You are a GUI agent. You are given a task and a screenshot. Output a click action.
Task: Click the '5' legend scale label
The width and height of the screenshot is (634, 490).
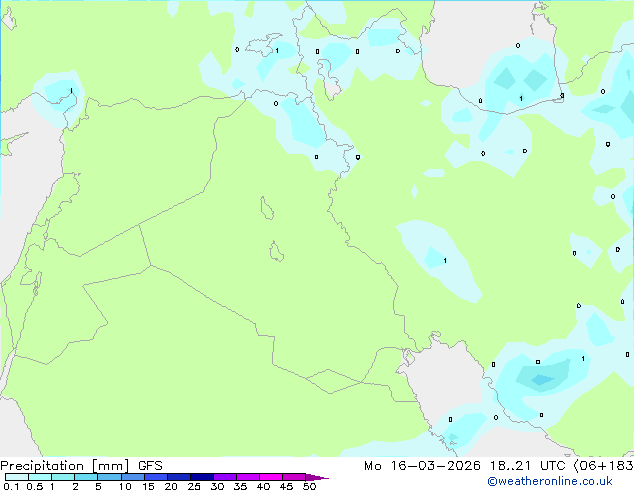pos(98,486)
